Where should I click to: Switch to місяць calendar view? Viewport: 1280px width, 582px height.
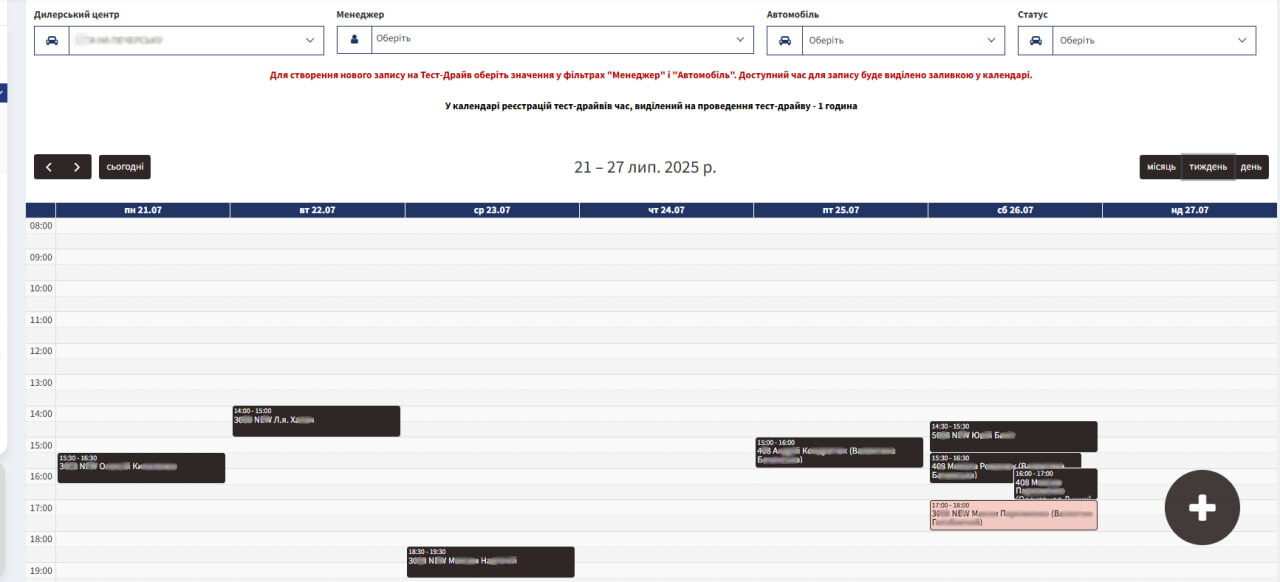click(1161, 167)
